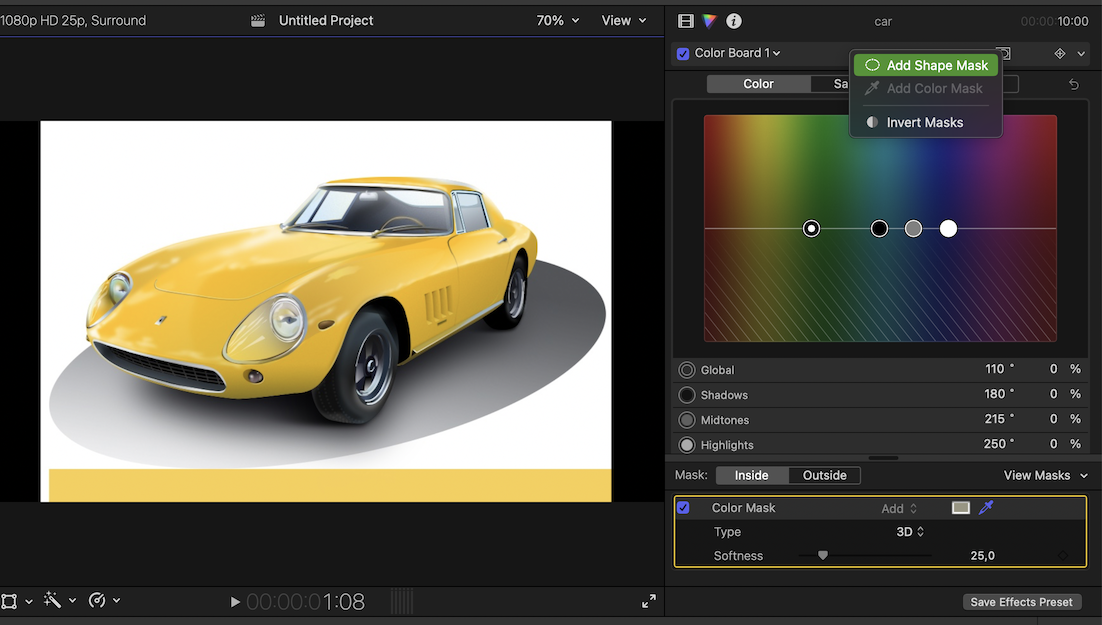Choose Add Shape Mask from menu

926,65
